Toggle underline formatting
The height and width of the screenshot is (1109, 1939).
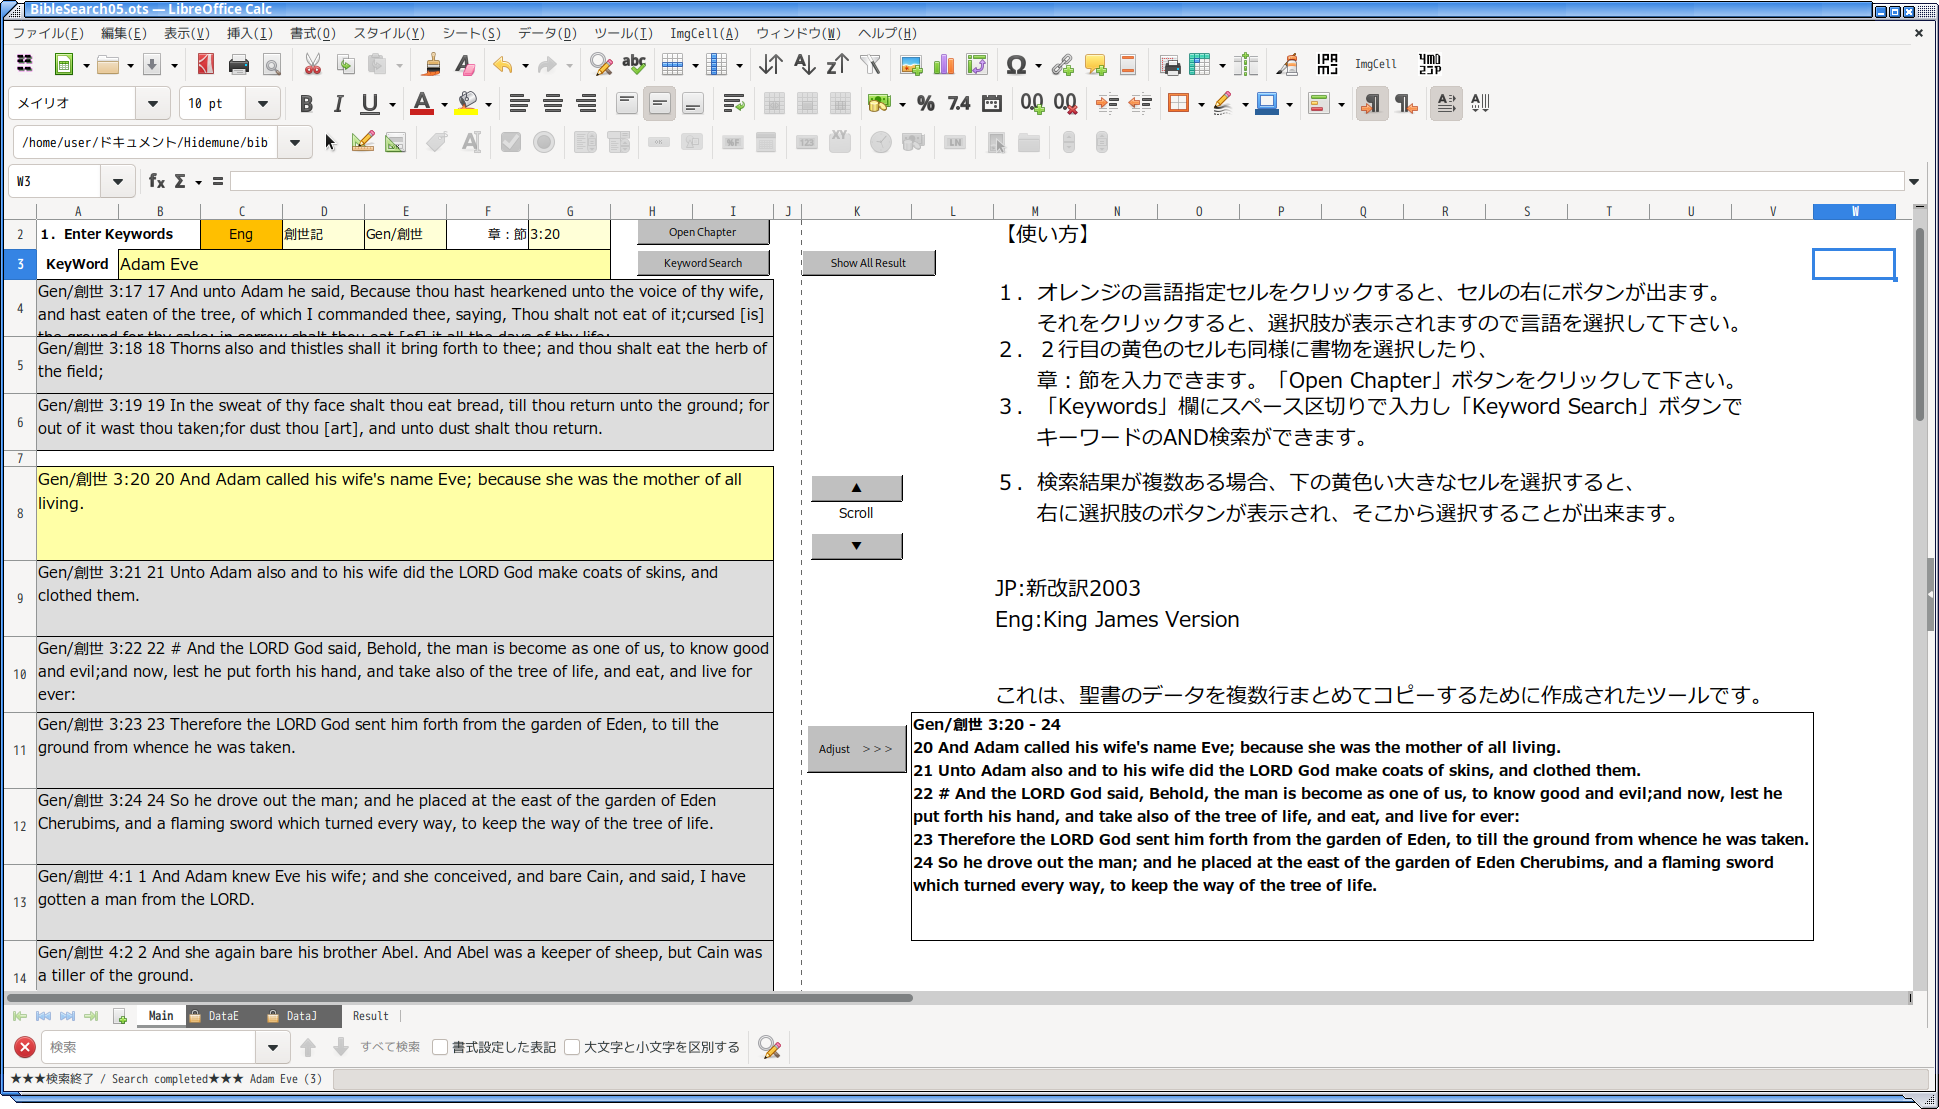point(370,103)
